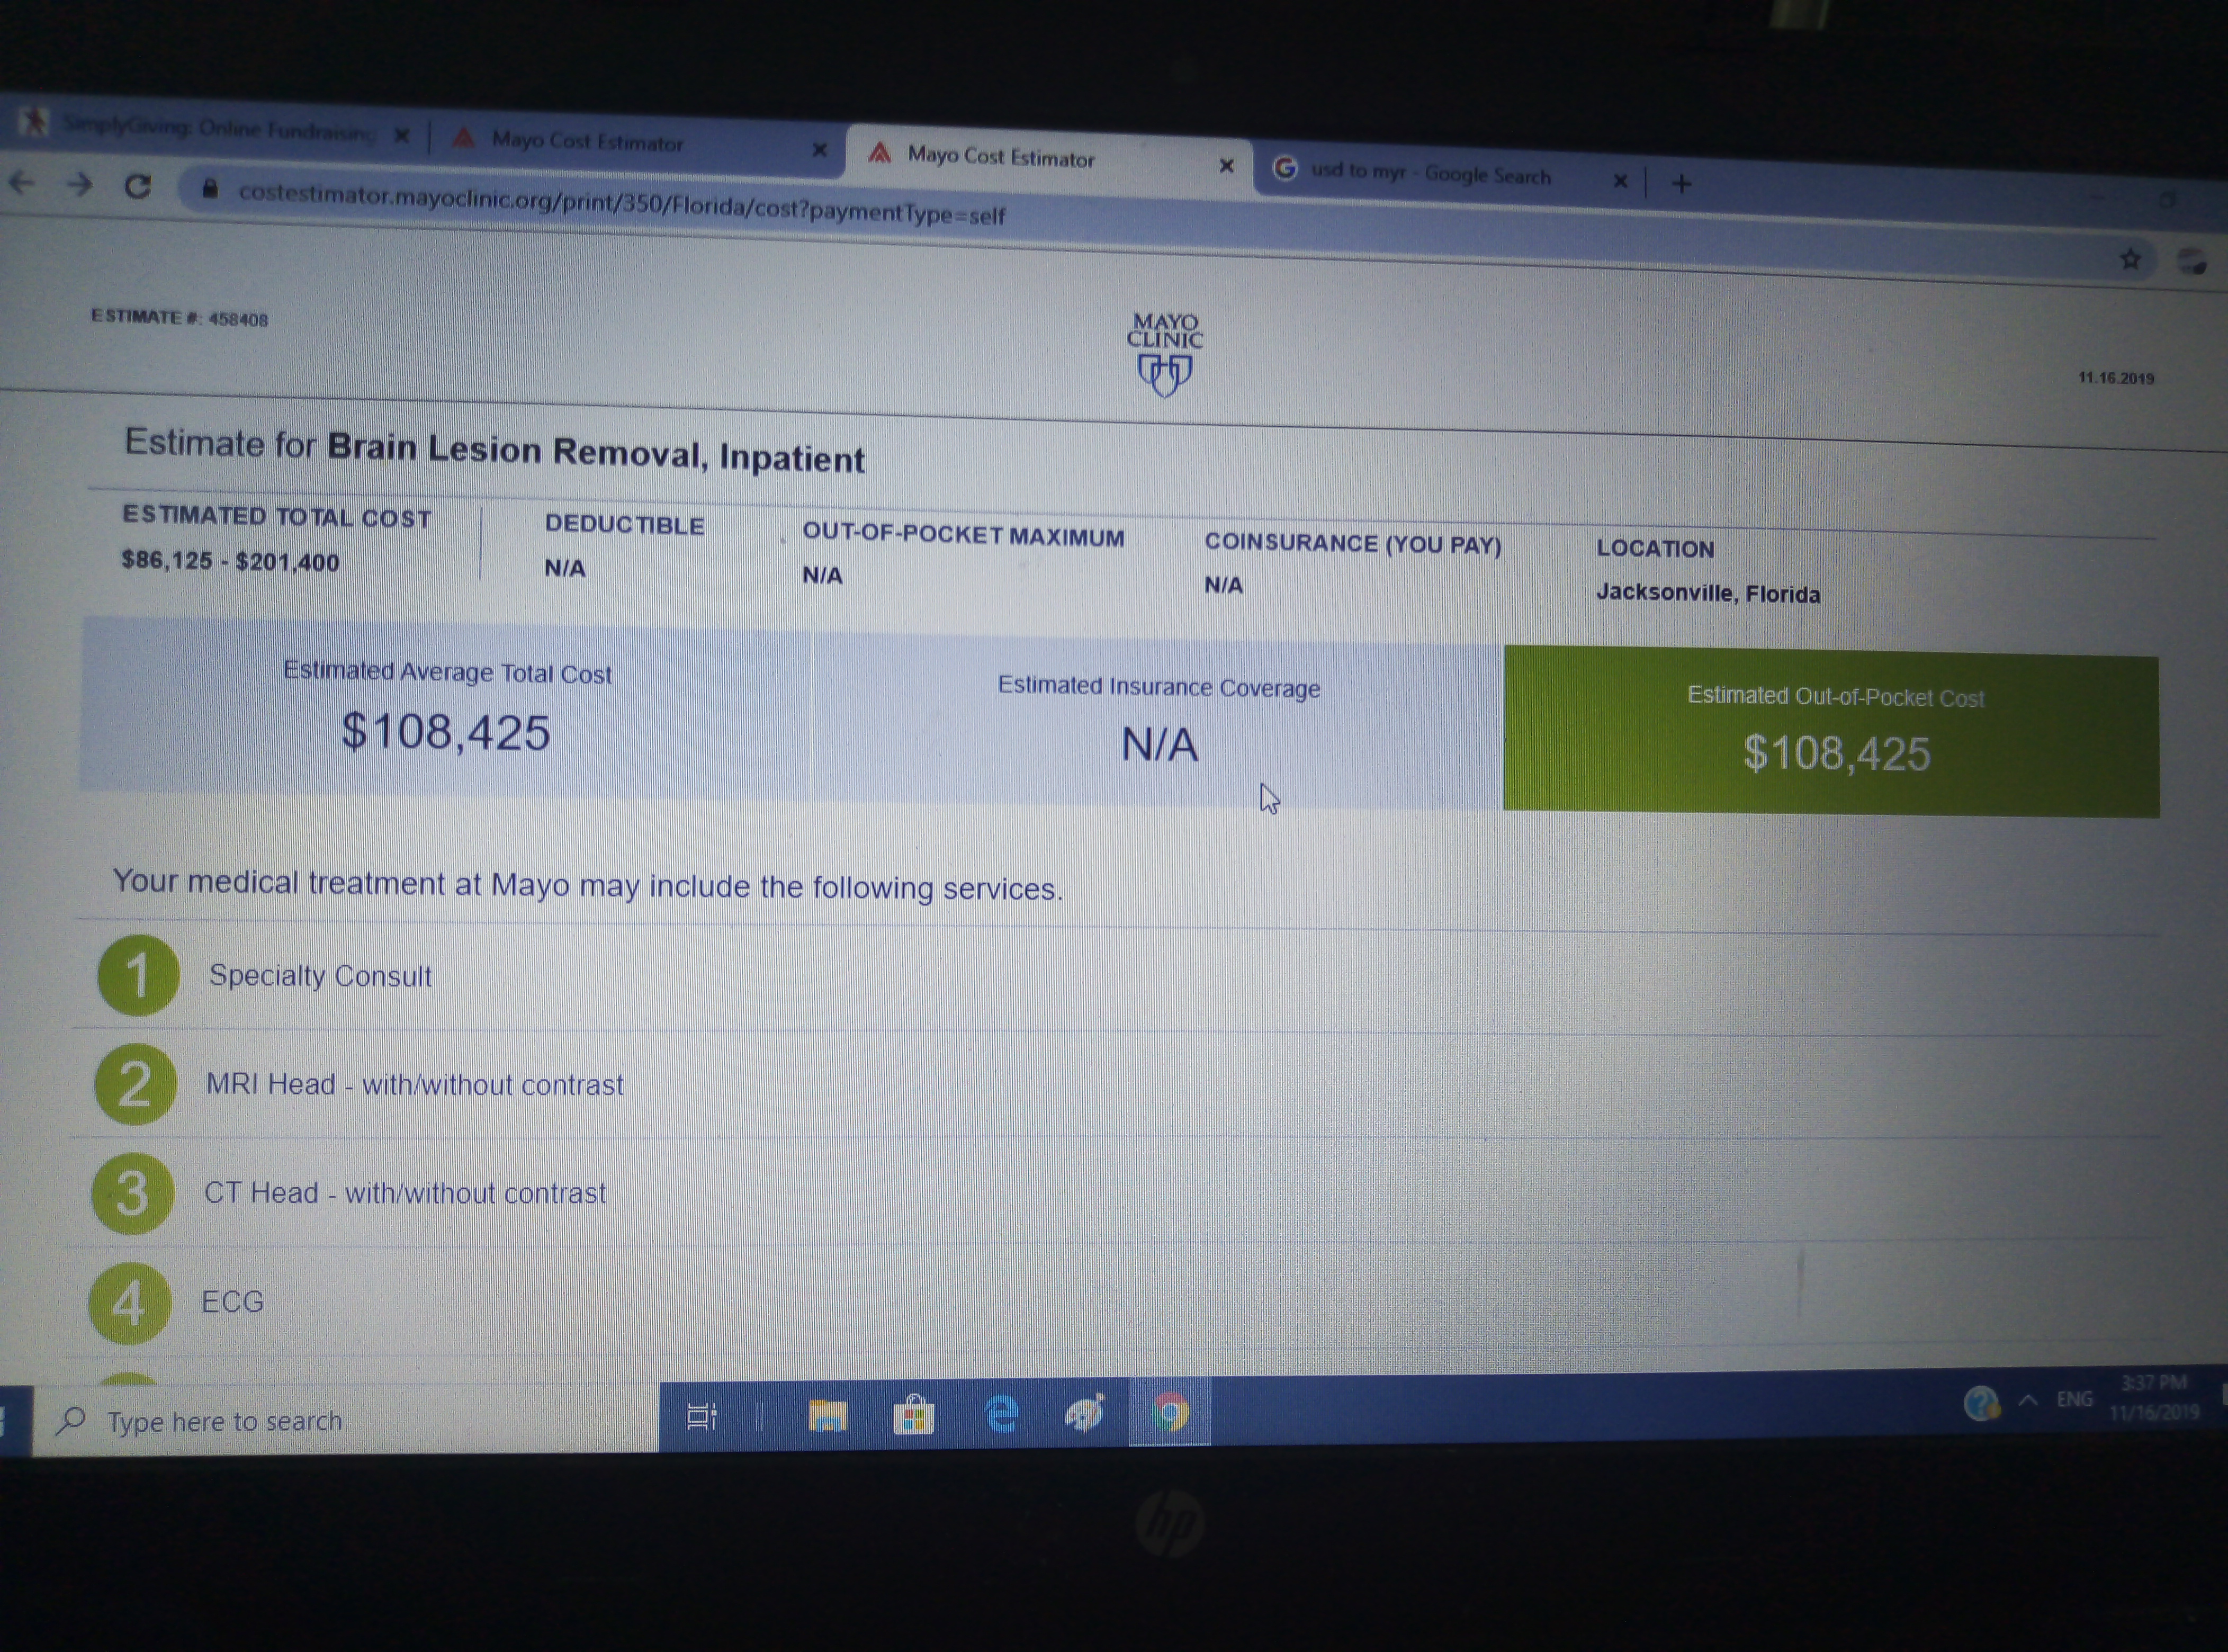Click the number 4 green circle

129,1302
